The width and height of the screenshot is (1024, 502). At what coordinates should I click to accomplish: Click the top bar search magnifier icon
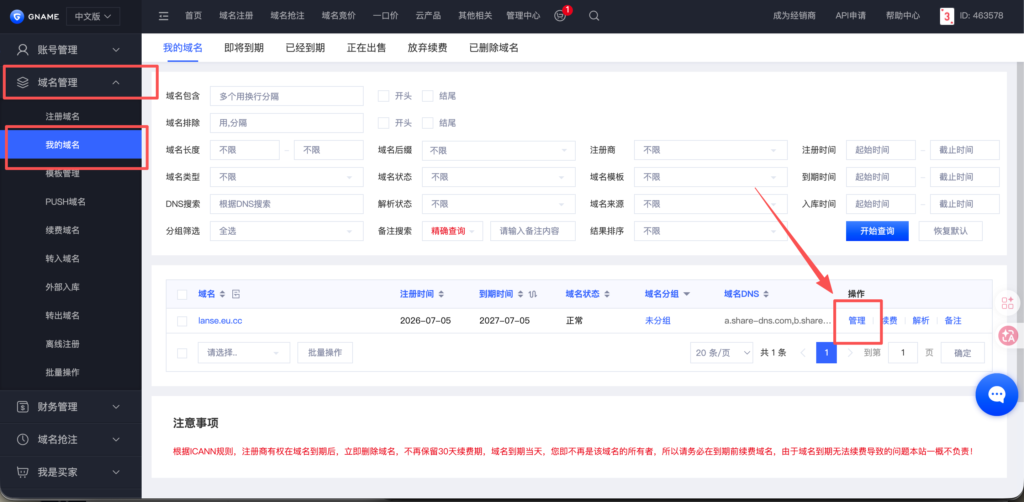point(594,16)
